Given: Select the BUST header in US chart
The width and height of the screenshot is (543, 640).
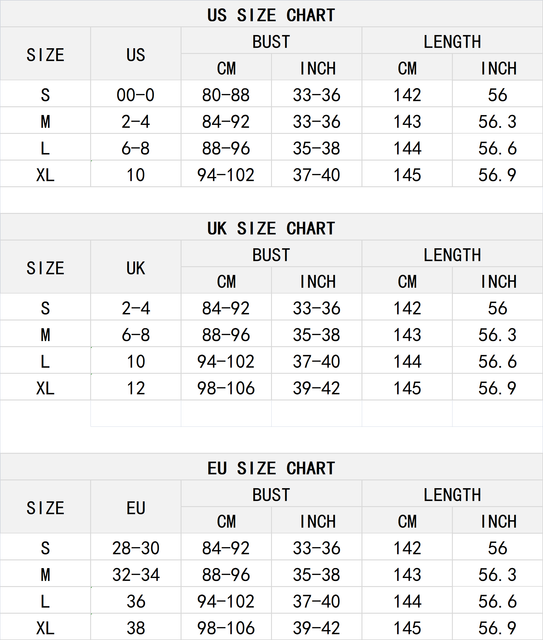Looking at the screenshot, I should [271, 42].
